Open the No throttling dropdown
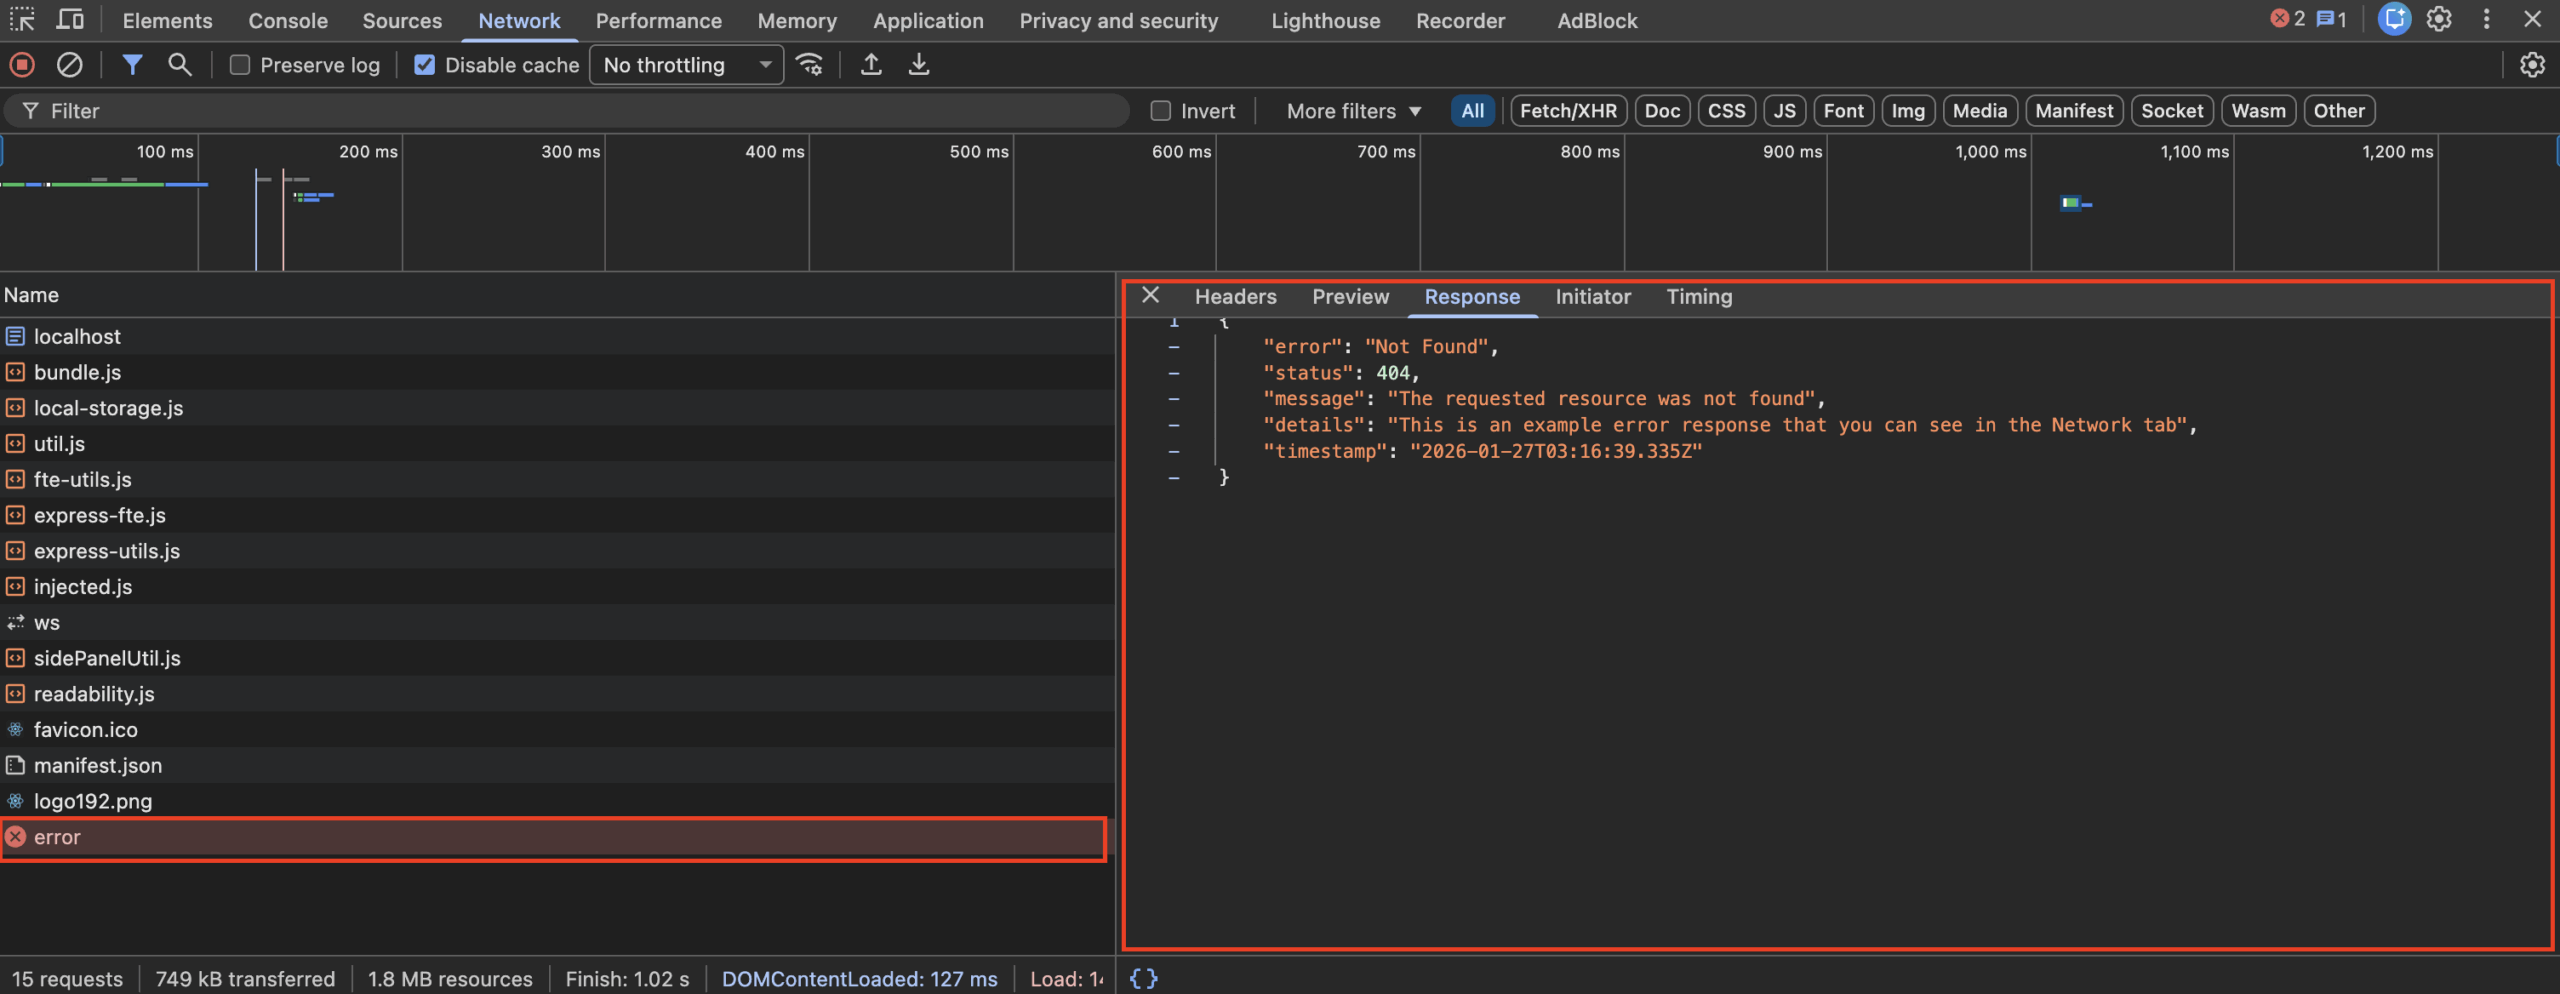The image size is (2560, 994). click(x=686, y=65)
